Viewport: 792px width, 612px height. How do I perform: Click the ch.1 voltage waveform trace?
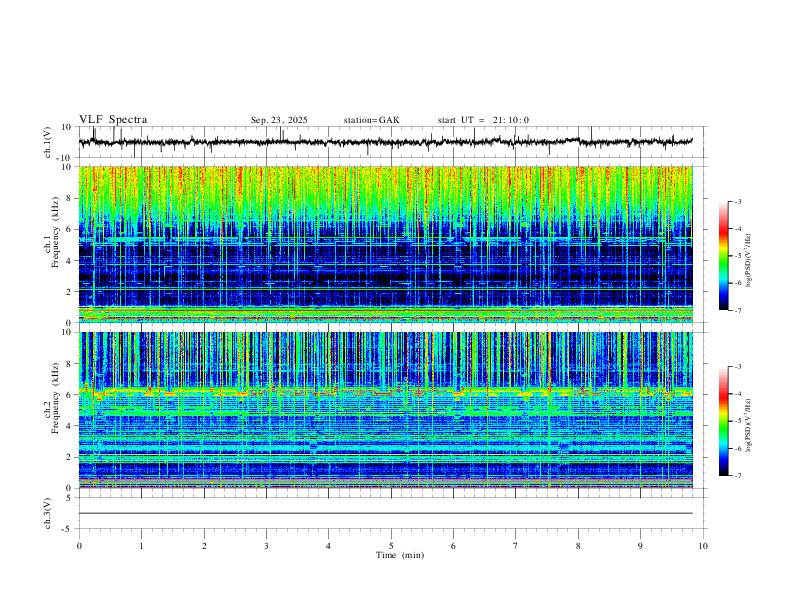click(386, 142)
